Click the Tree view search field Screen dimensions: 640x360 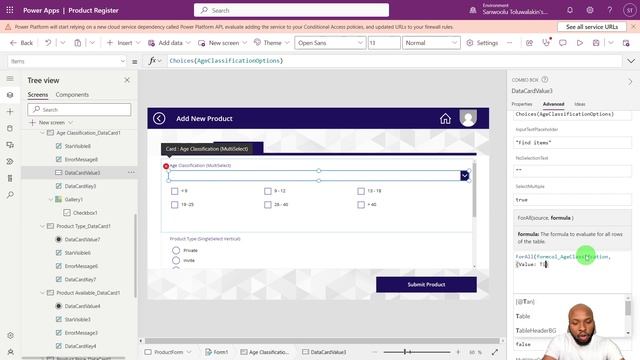tap(79, 110)
